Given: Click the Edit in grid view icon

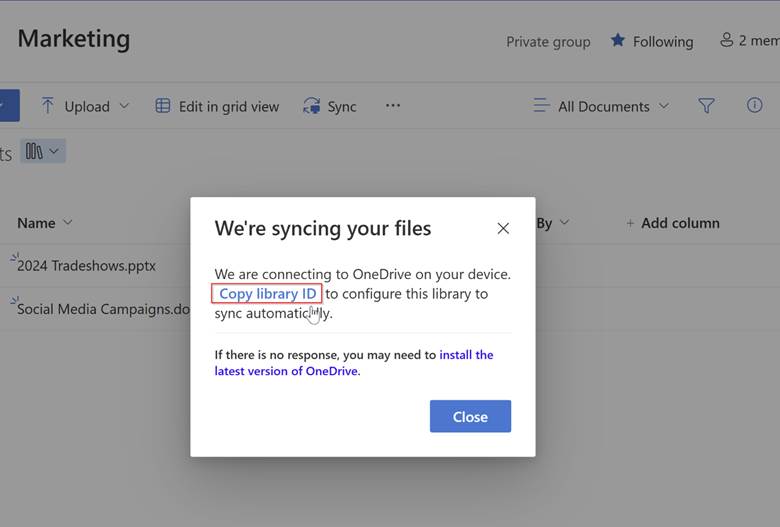Looking at the screenshot, I should 163,106.
